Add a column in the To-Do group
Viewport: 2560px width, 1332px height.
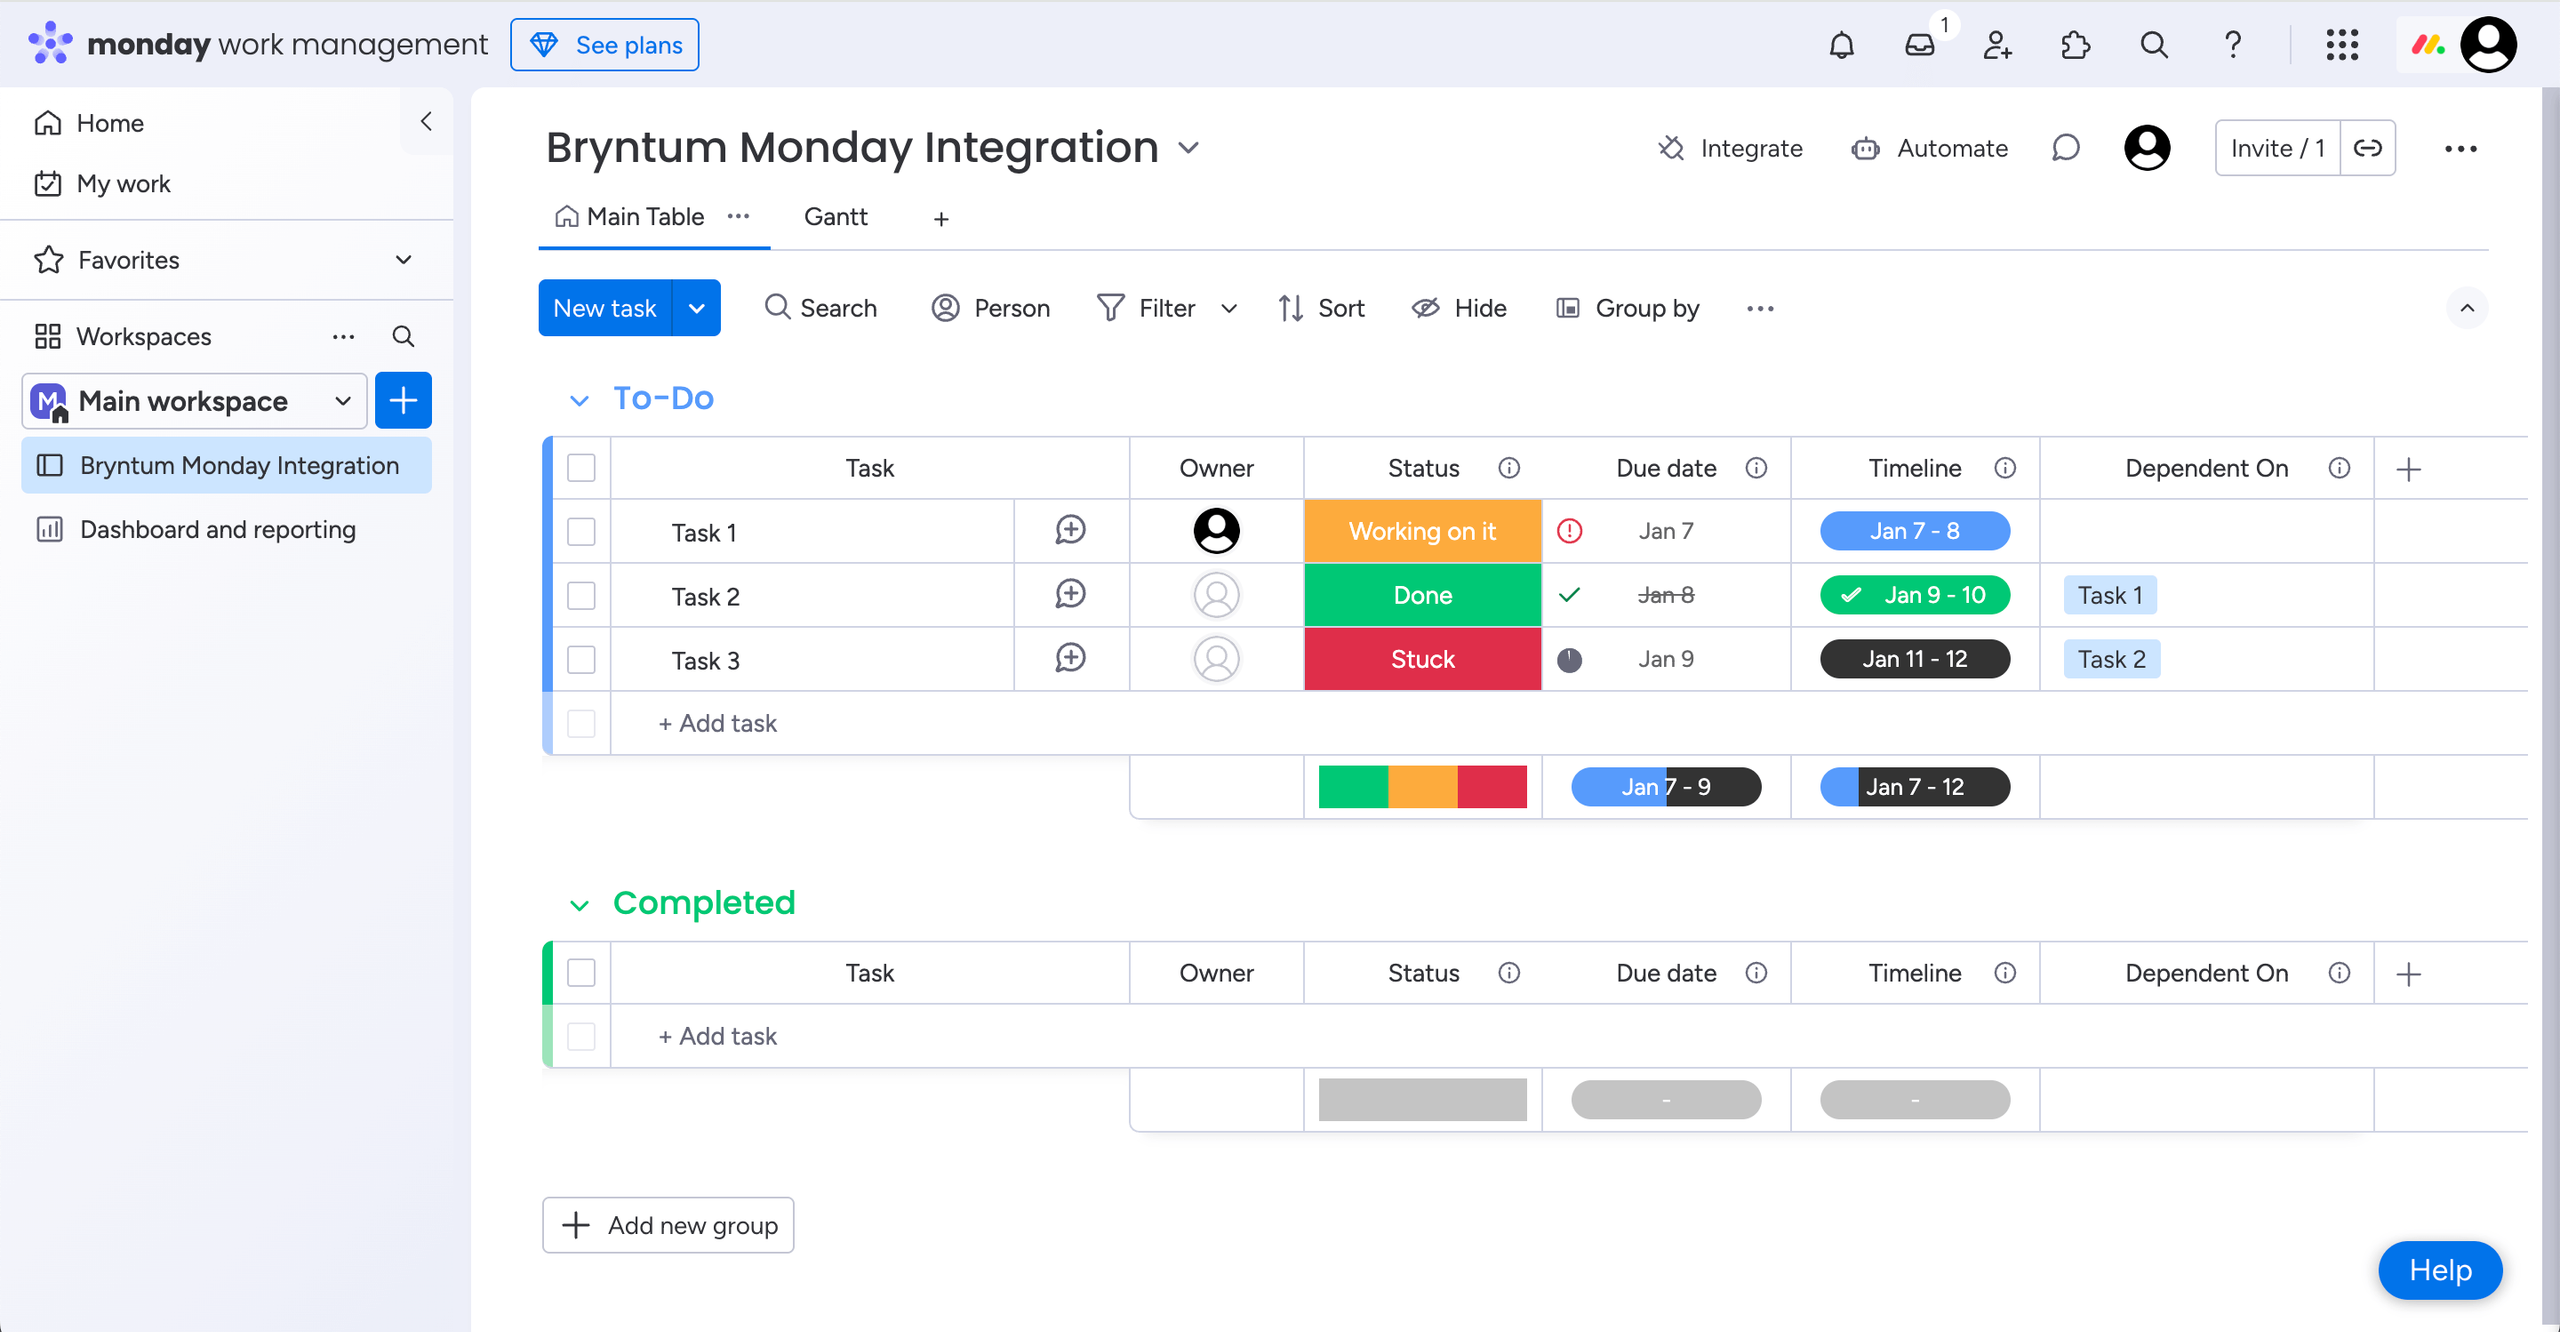tap(2409, 469)
